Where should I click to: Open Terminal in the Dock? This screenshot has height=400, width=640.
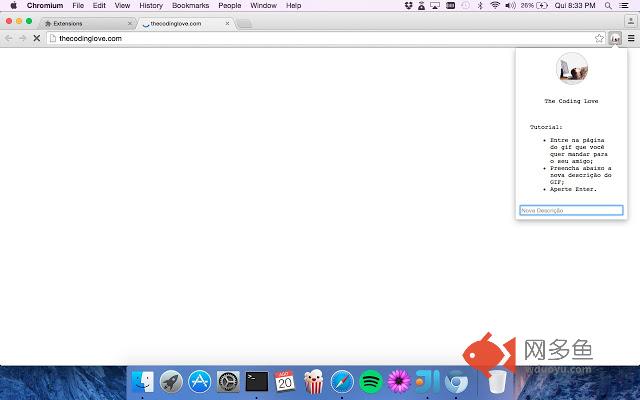(257, 382)
